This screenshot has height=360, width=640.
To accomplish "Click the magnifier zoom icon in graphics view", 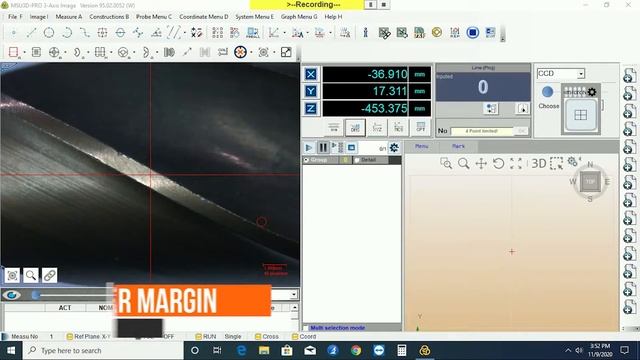I will tap(463, 164).
